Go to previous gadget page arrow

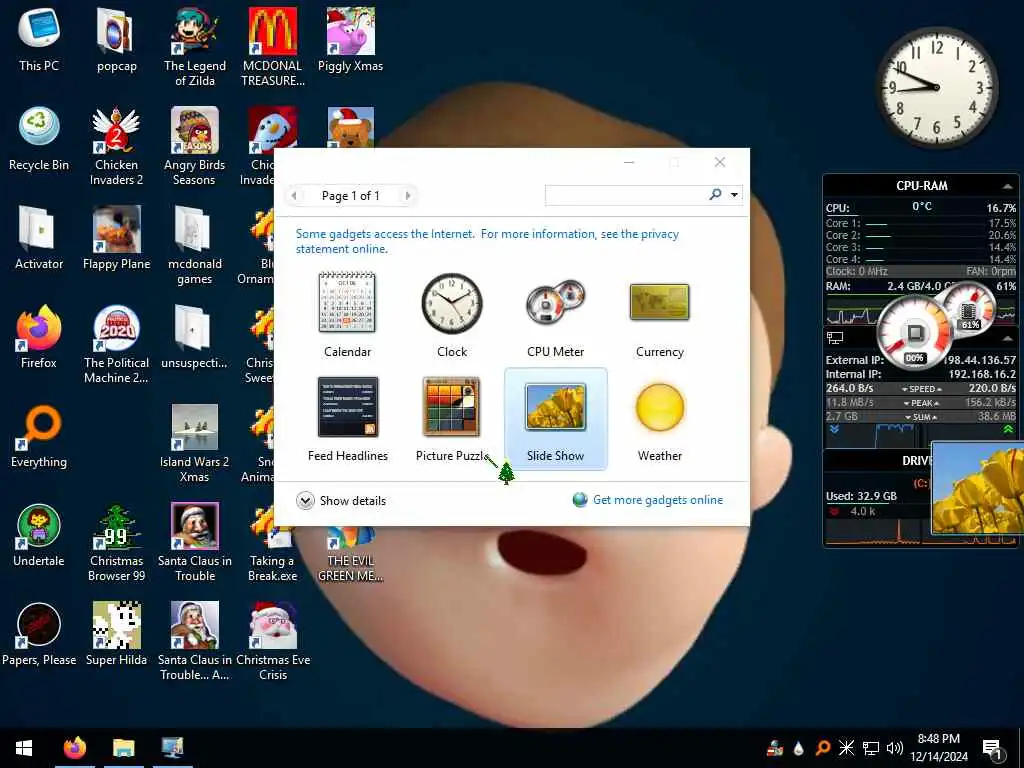coord(294,195)
